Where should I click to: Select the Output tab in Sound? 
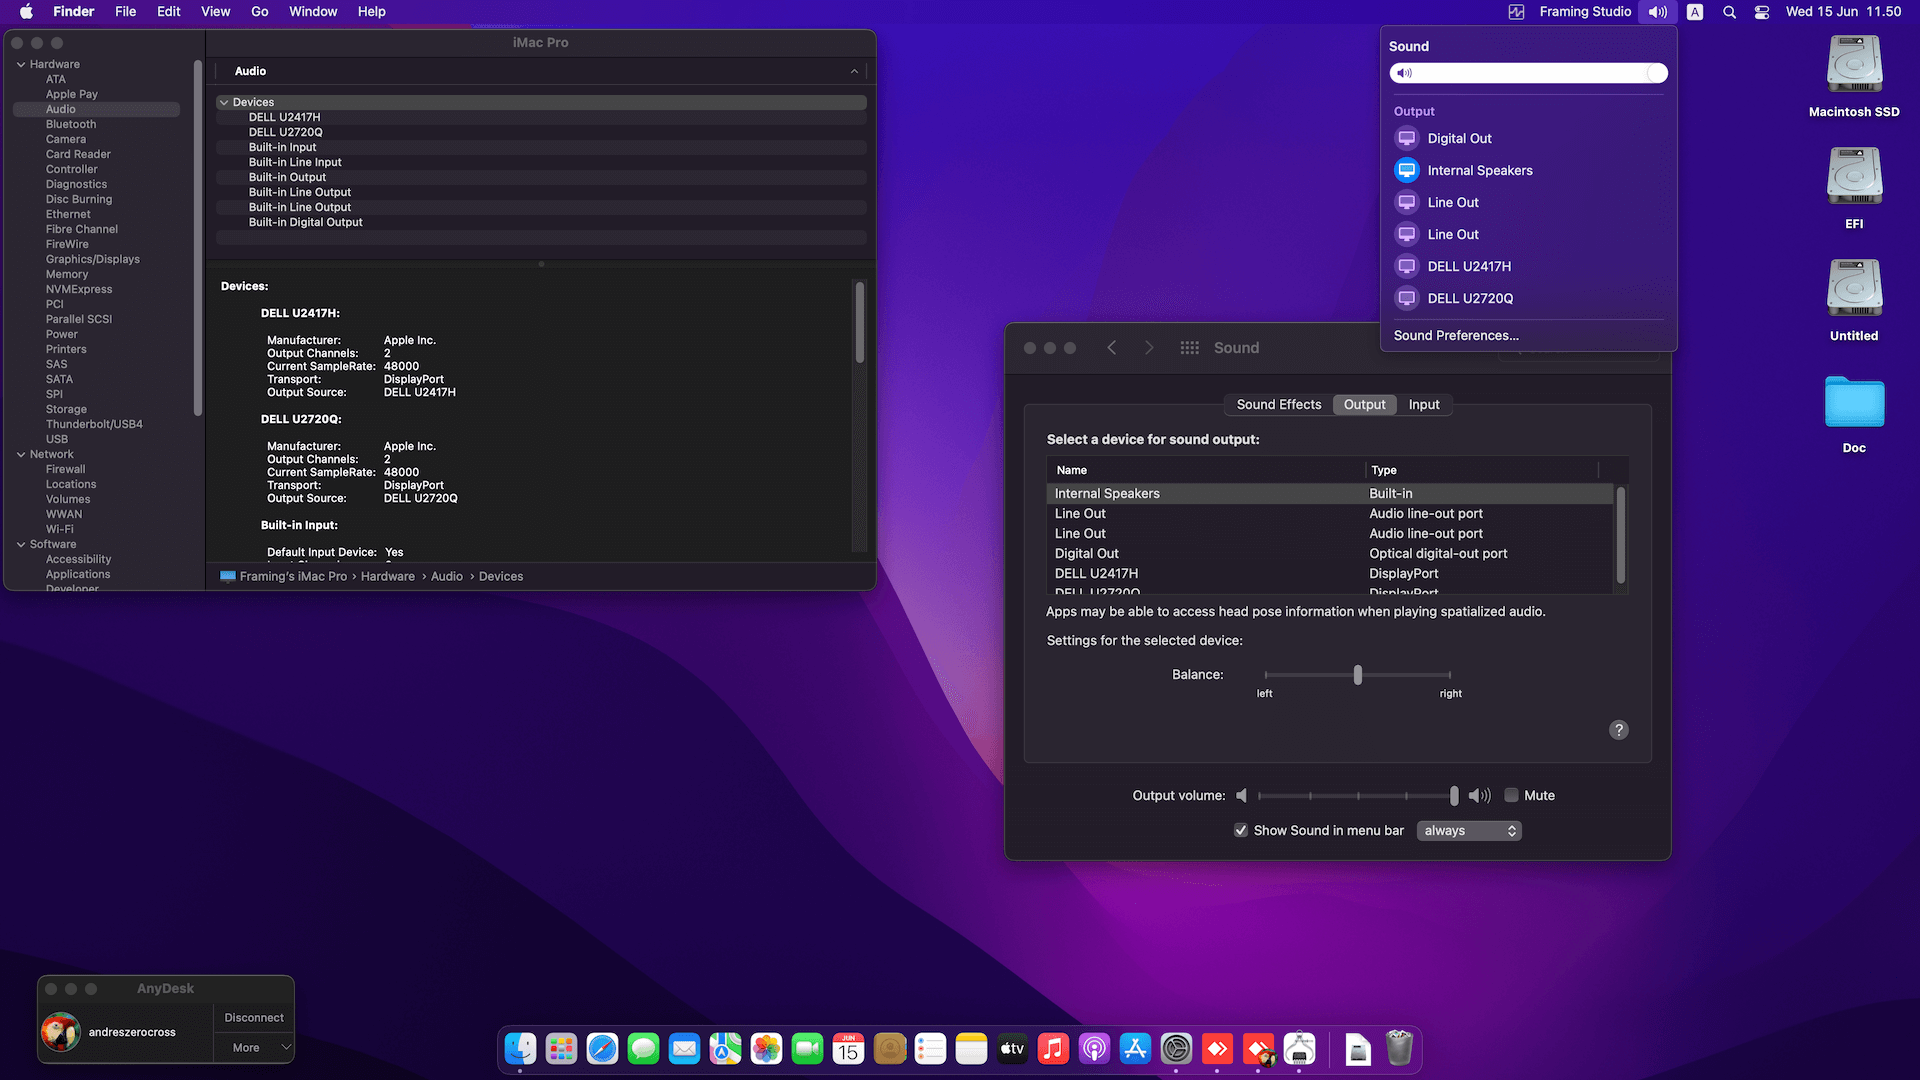[x=1364, y=405]
